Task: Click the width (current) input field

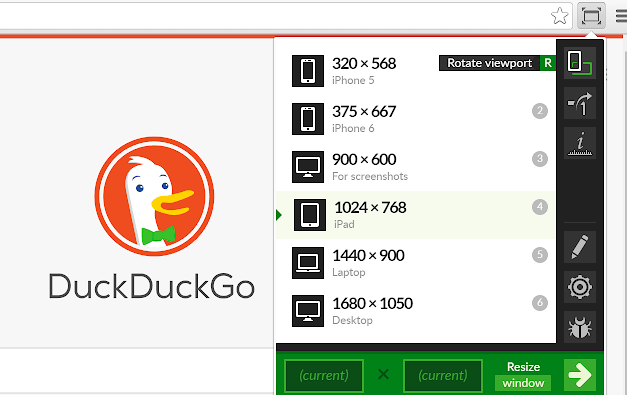Action: click(324, 375)
